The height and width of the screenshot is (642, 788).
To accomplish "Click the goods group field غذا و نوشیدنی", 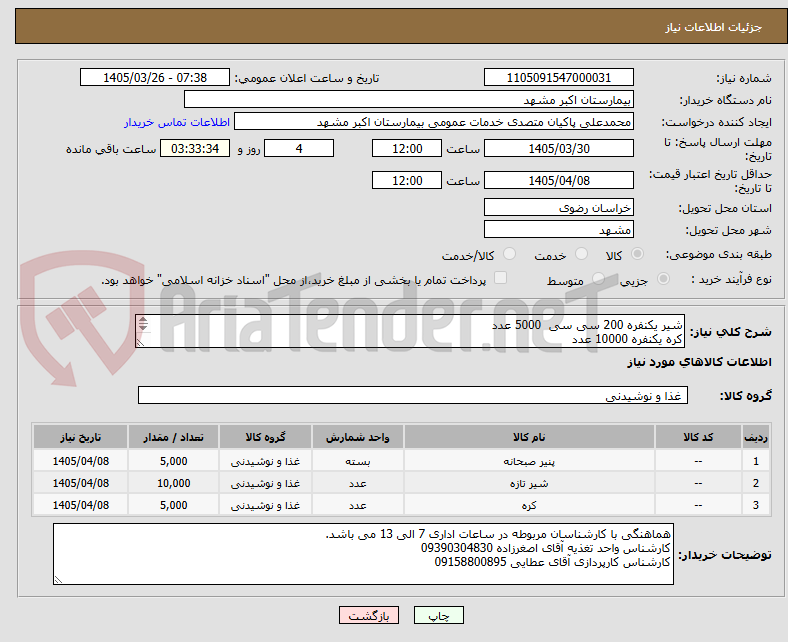I will 413,396.
